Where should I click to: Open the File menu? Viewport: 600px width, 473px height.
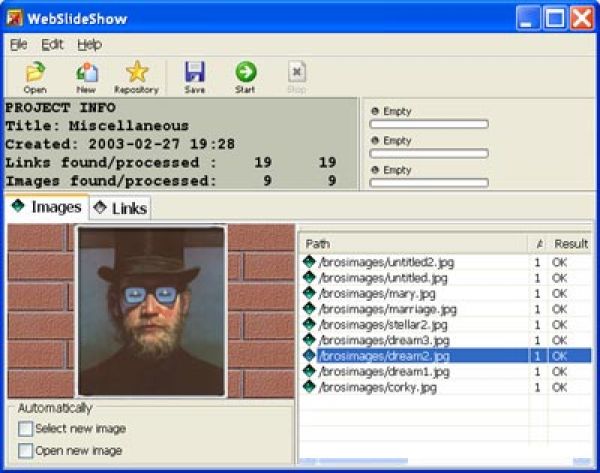pyautogui.click(x=18, y=45)
